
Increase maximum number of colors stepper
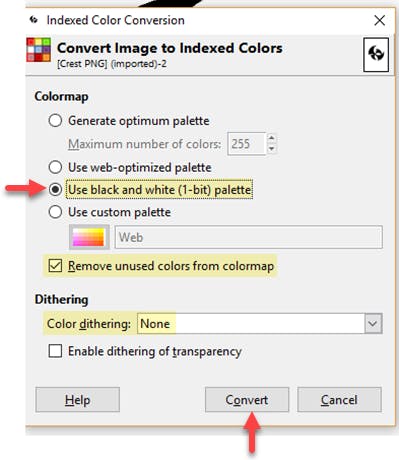click(272, 138)
